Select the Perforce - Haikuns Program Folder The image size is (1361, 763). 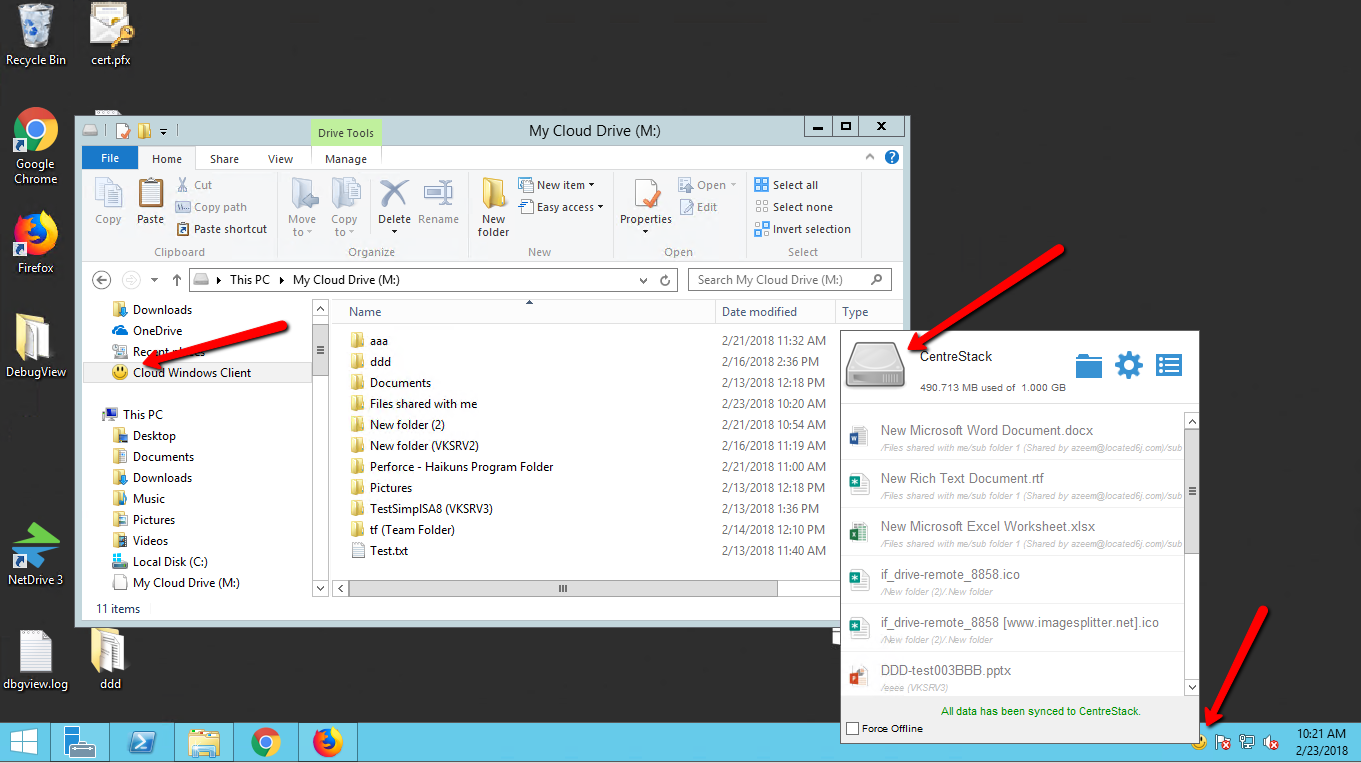point(461,467)
